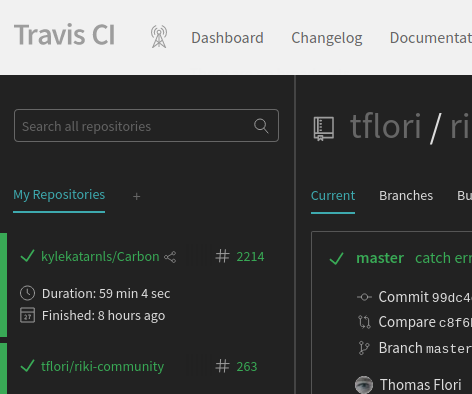472x394 pixels.
Task: Add a repository with plus icon
Action: point(136,197)
